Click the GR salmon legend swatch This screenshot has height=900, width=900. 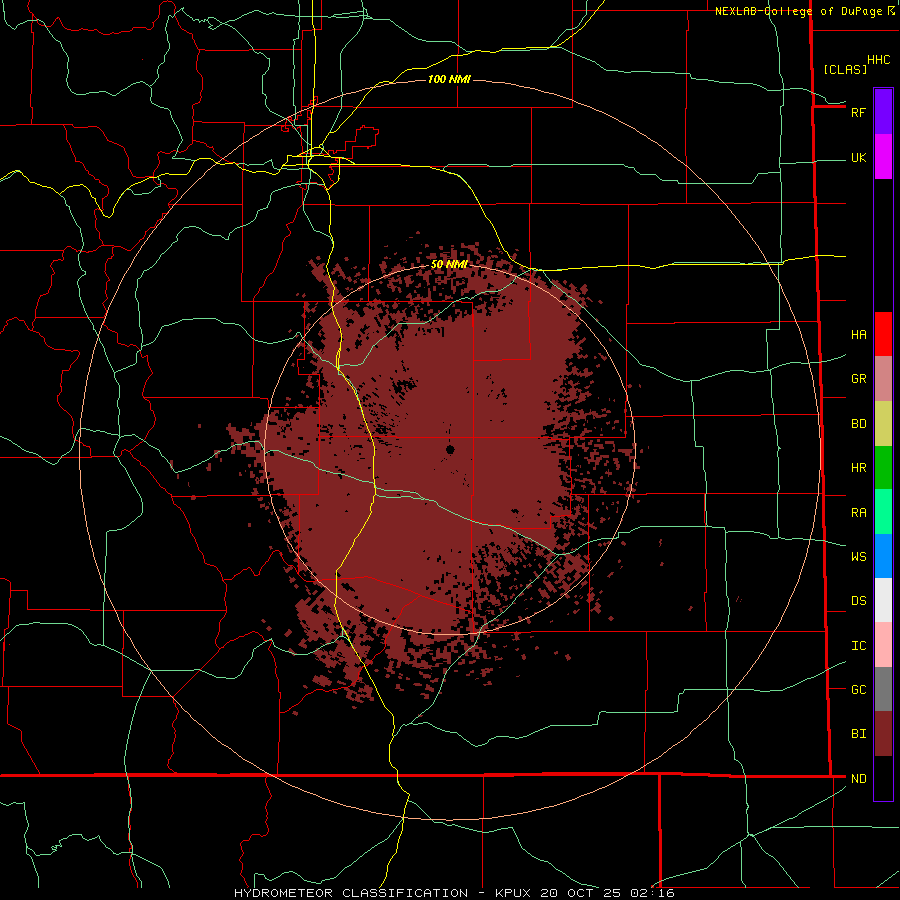(883, 379)
